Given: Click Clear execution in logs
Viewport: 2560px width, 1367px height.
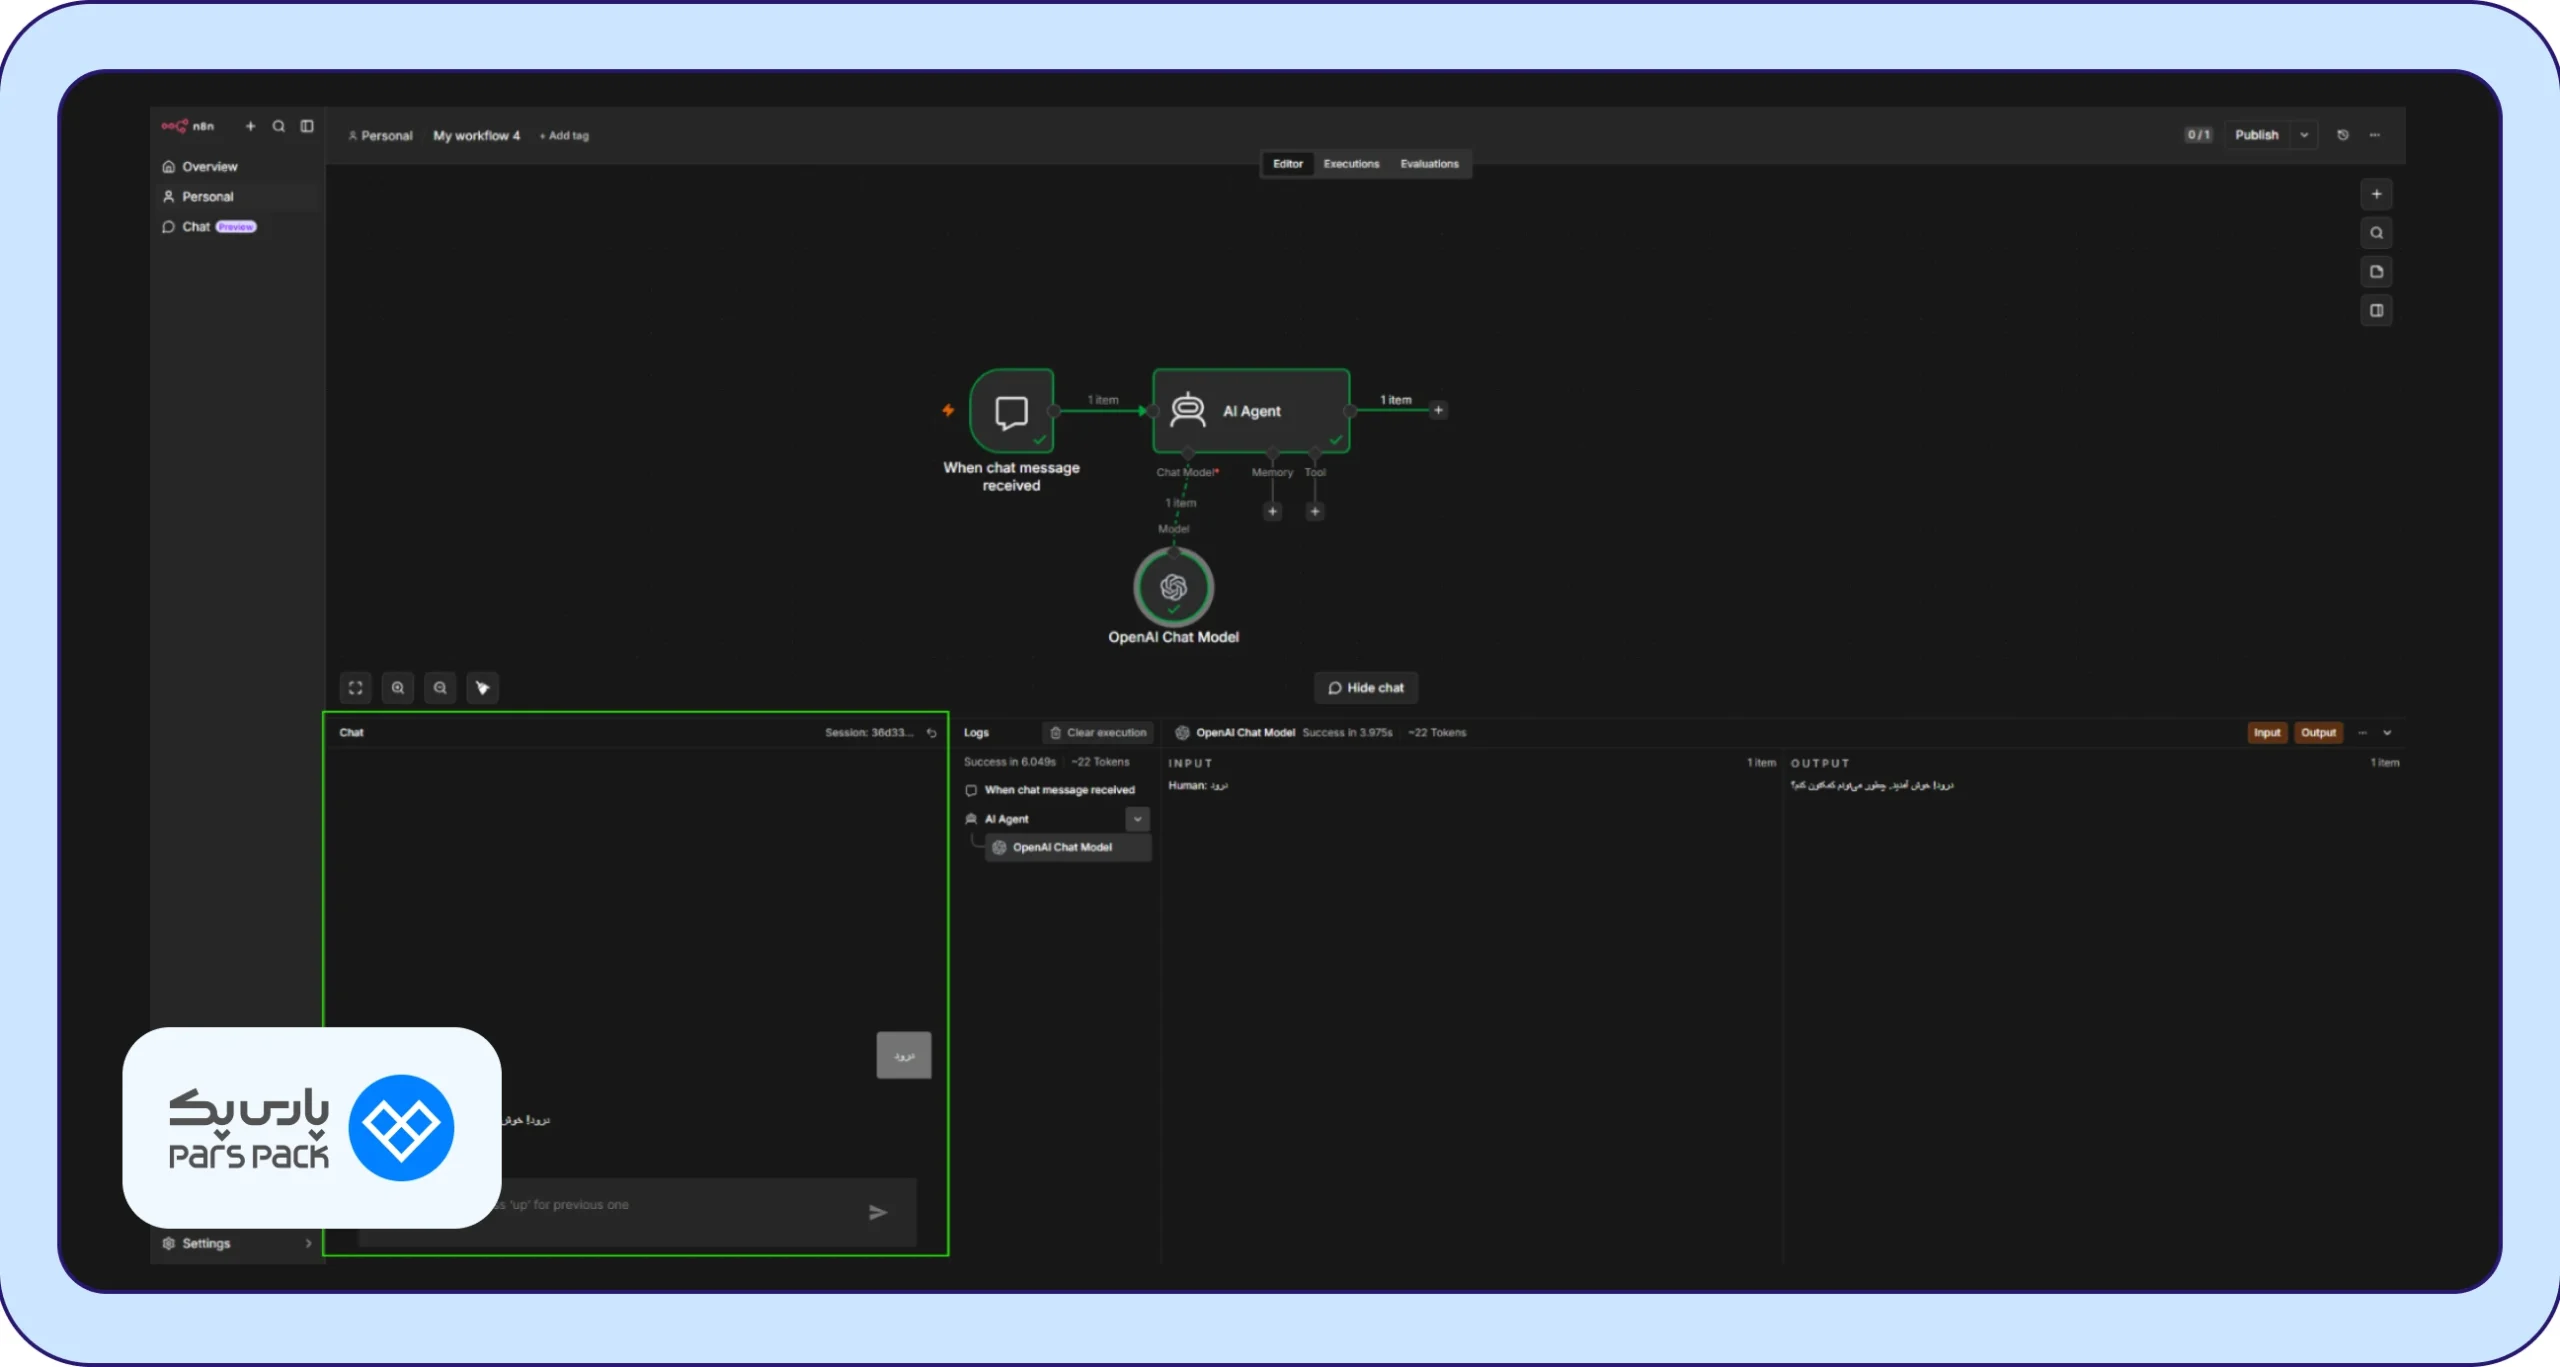Looking at the screenshot, I should 1097,733.
